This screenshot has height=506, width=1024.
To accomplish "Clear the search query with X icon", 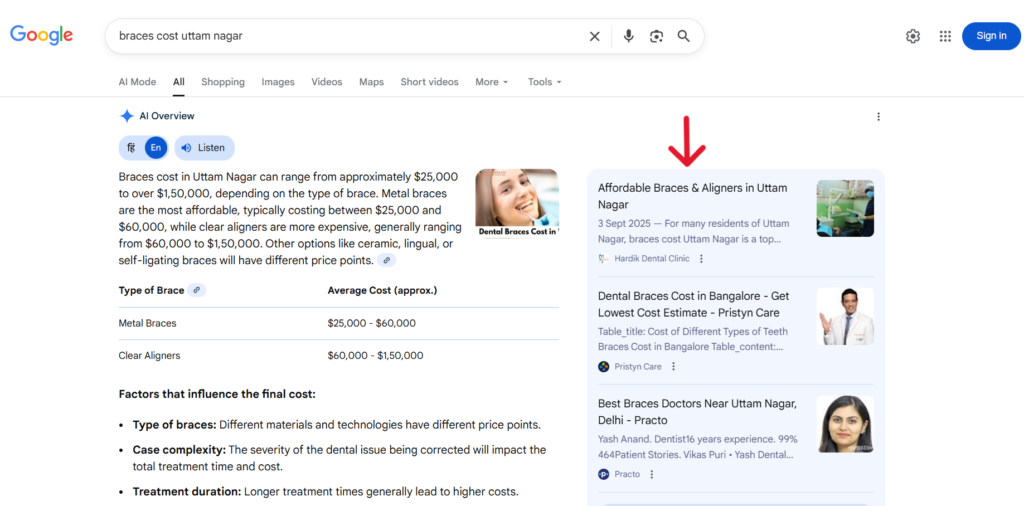I will pos(594,37).
